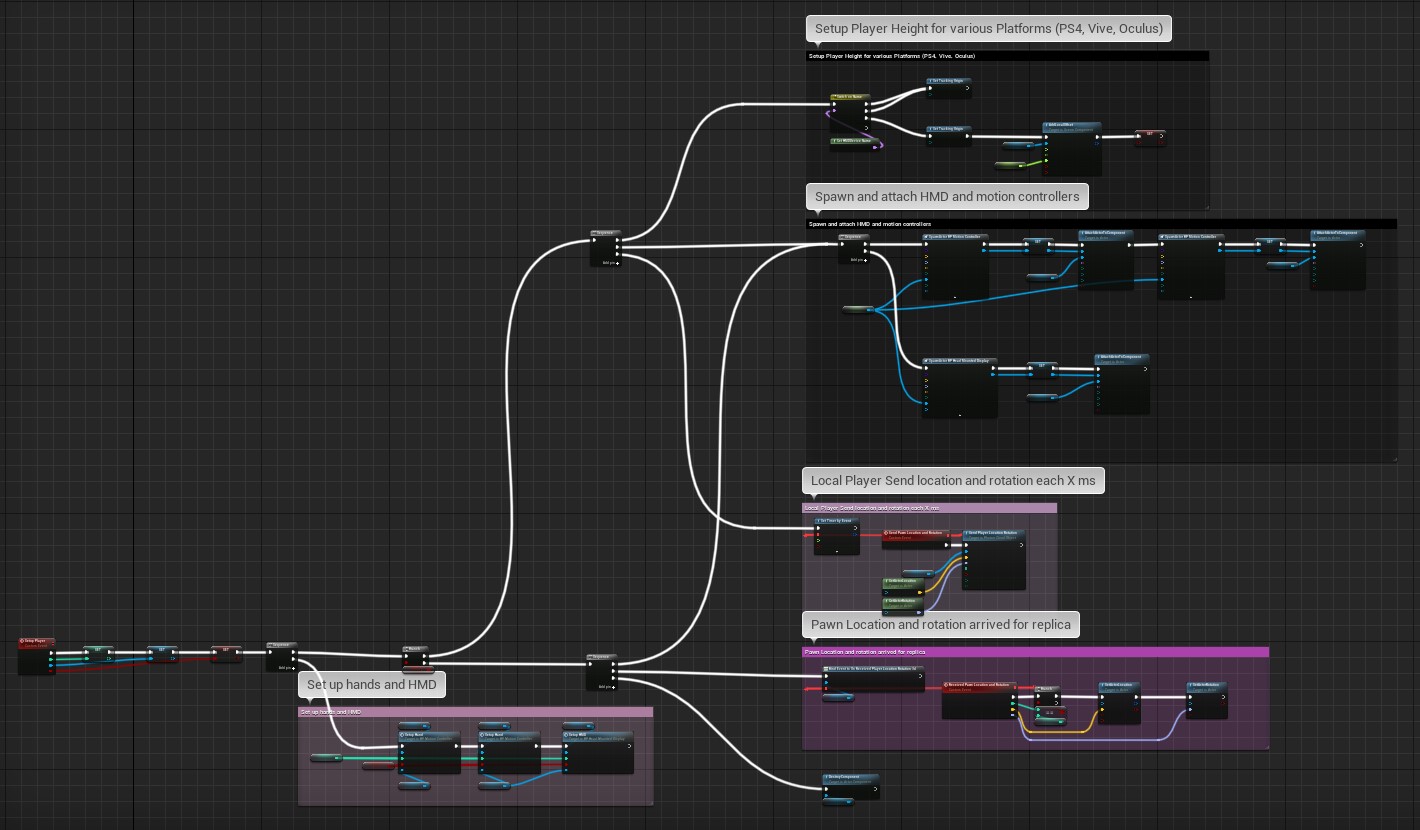The height and width of the screenshot is (830, 1420).
Task: Select the AddLocalOffset node
Action: click(1071, 149)
